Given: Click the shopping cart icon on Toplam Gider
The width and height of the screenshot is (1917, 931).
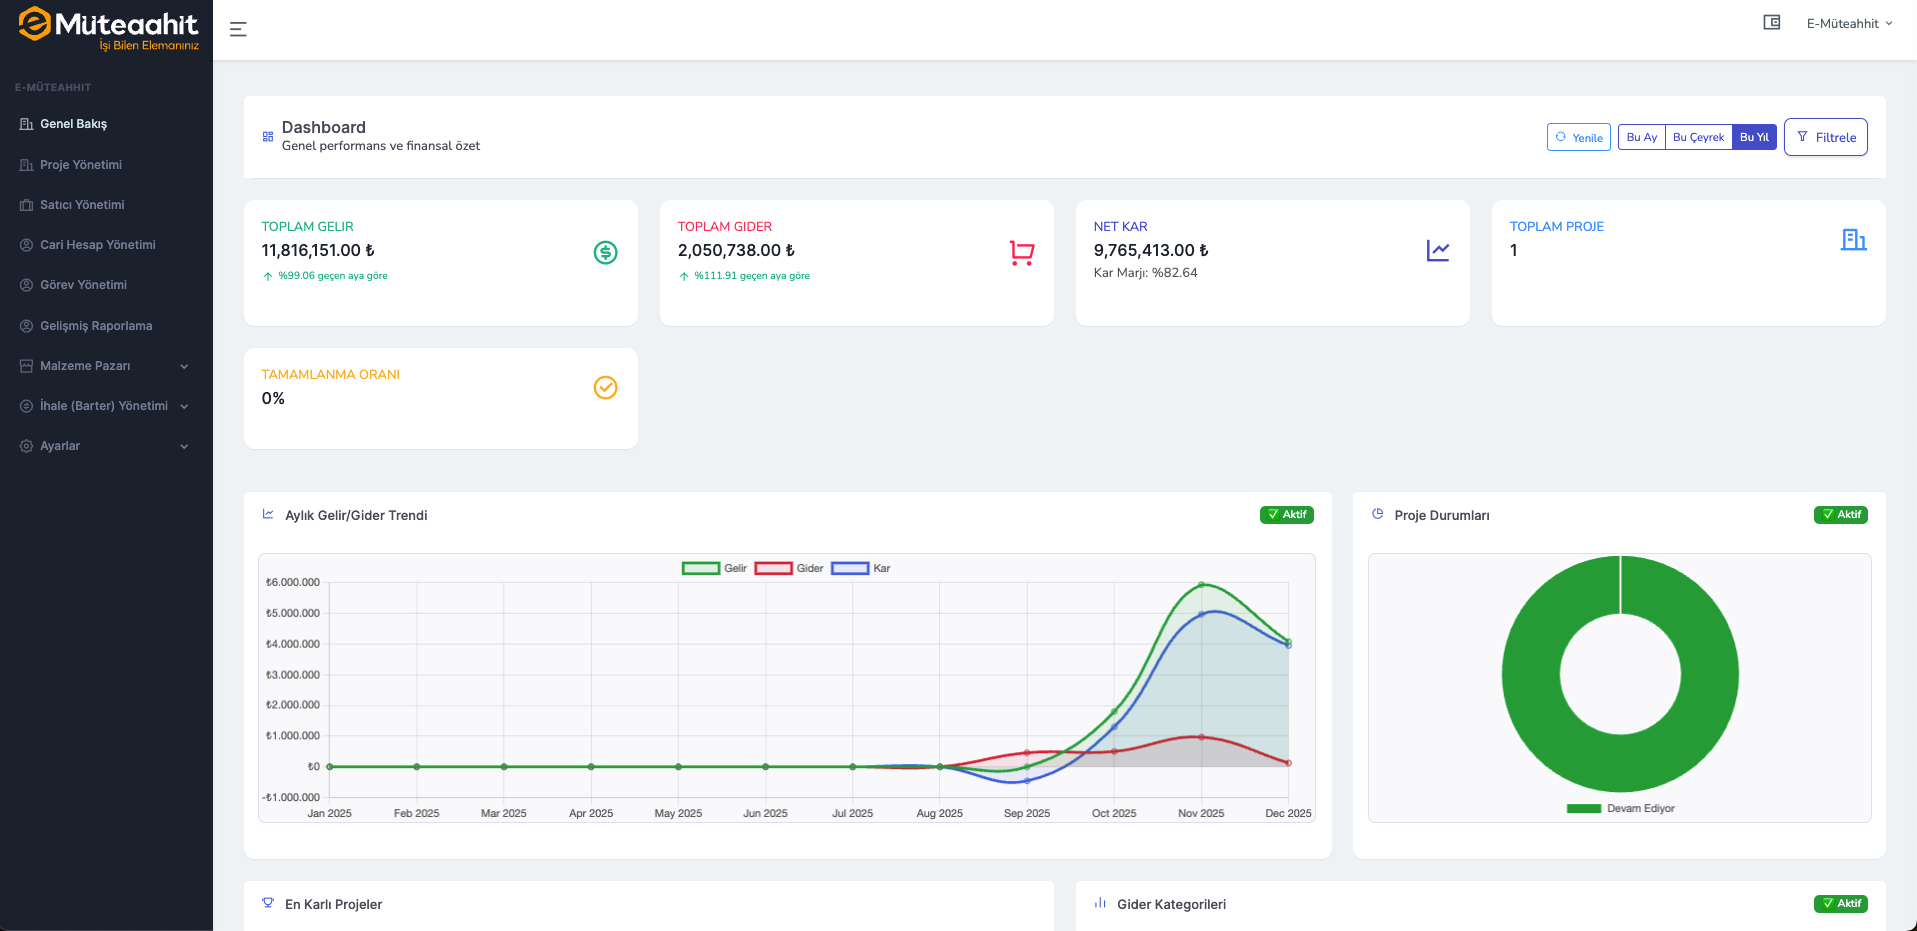Looking at the screenshot, I should click(1021, 253).
